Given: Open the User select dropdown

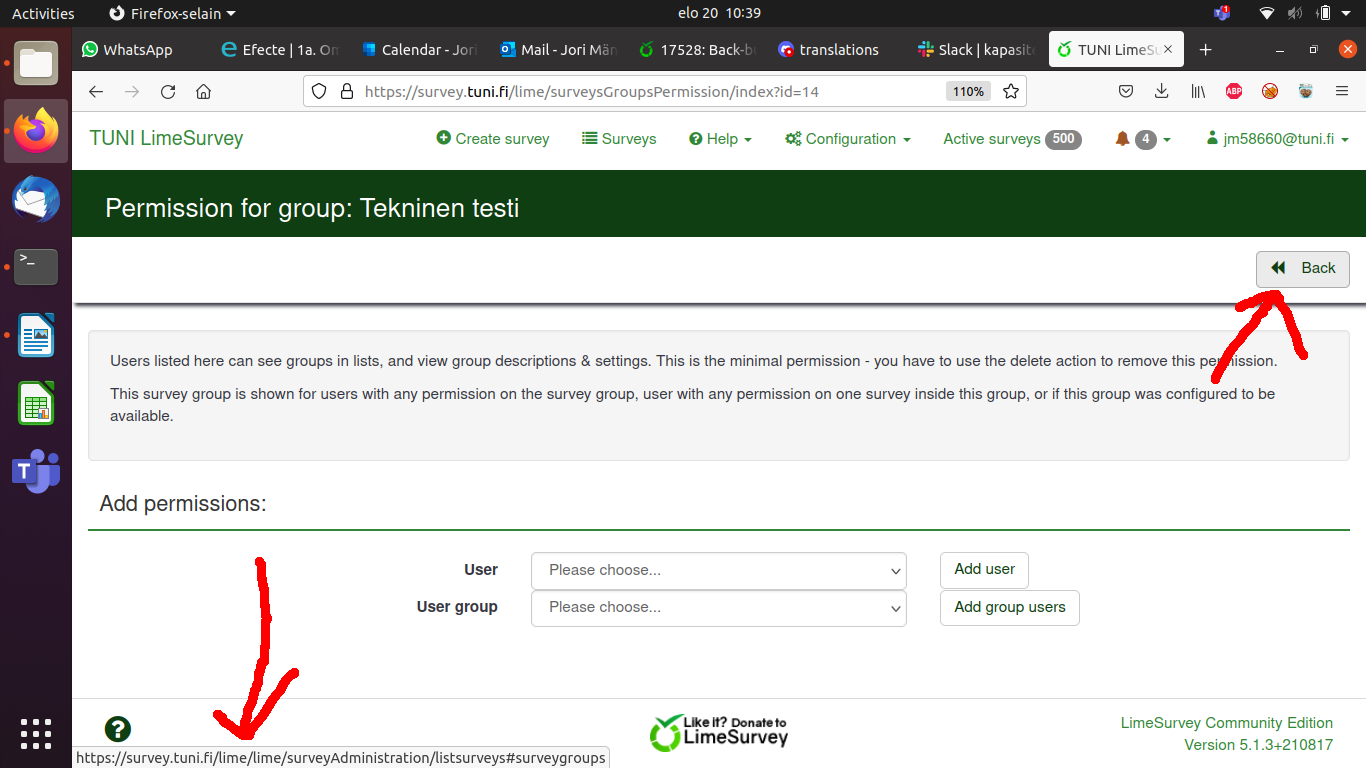Looking at the screenshot, I should [x=718, y=571].
